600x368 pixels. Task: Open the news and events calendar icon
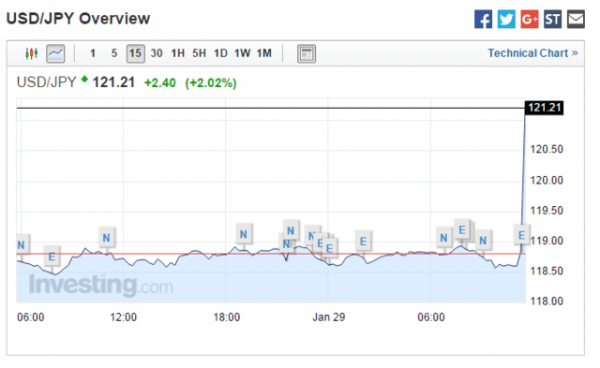(x=306, y=54)
